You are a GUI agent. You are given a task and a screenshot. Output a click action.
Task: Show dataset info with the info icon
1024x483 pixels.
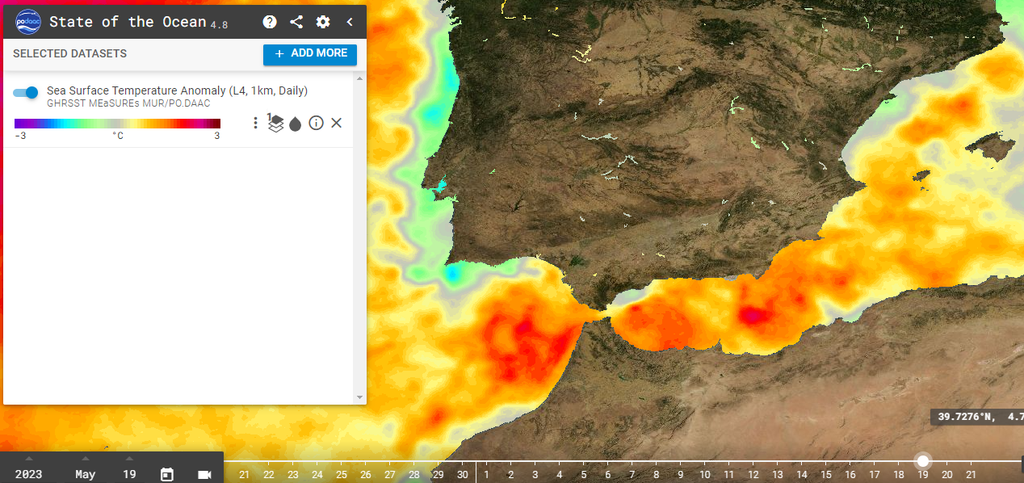point(316,123)
